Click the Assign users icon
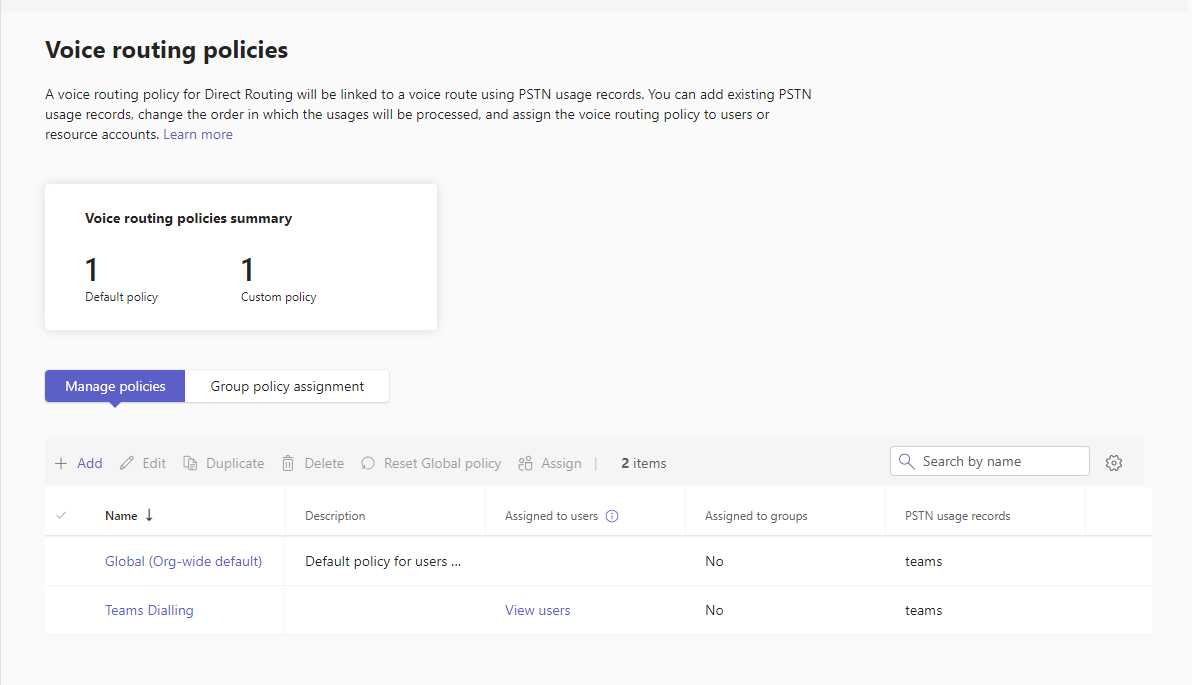This screenshot has height=685, width=1192. [x=526, y=463]
